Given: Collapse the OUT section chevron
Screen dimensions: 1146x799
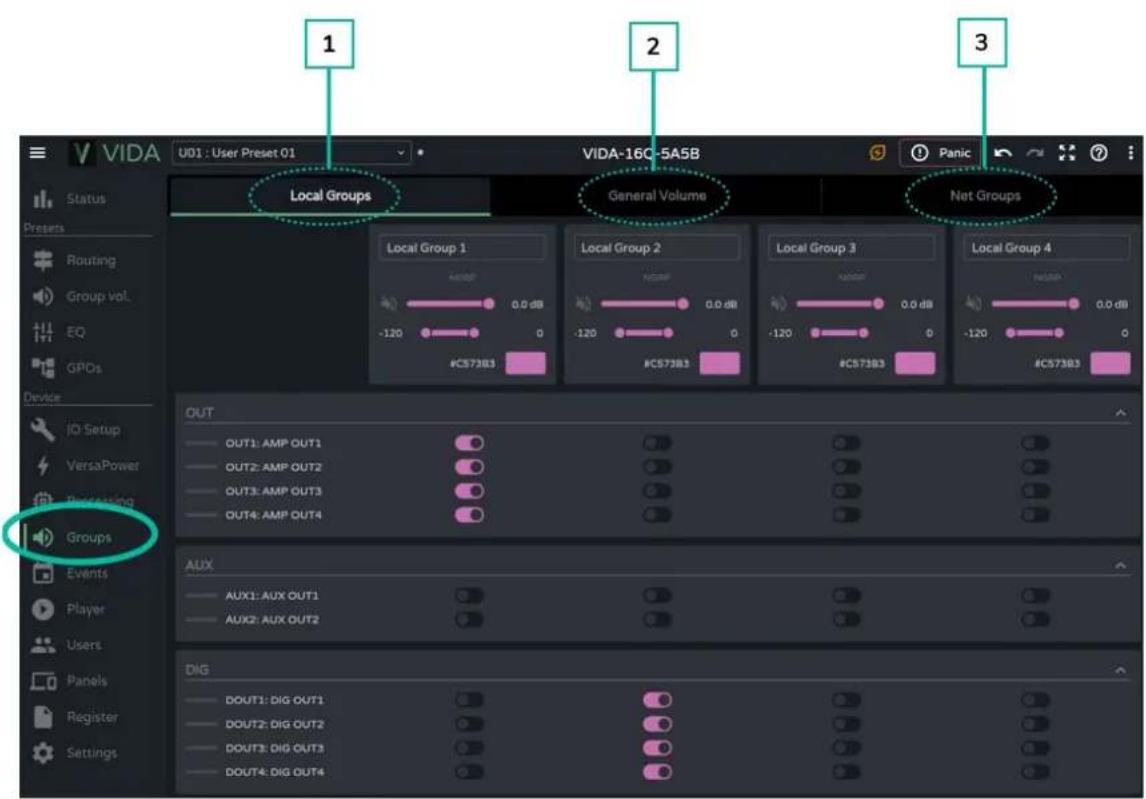Looking at the screenshot, I should click(1120, 413).
